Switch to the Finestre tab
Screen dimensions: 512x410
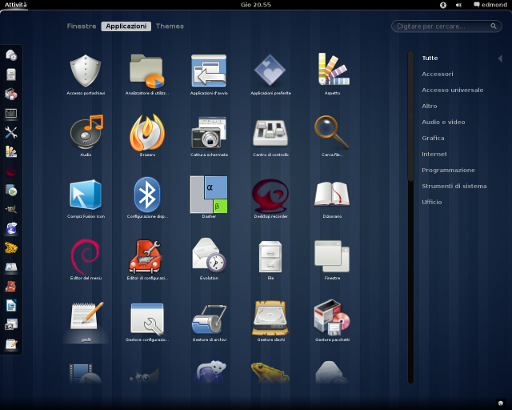(81, 26)
